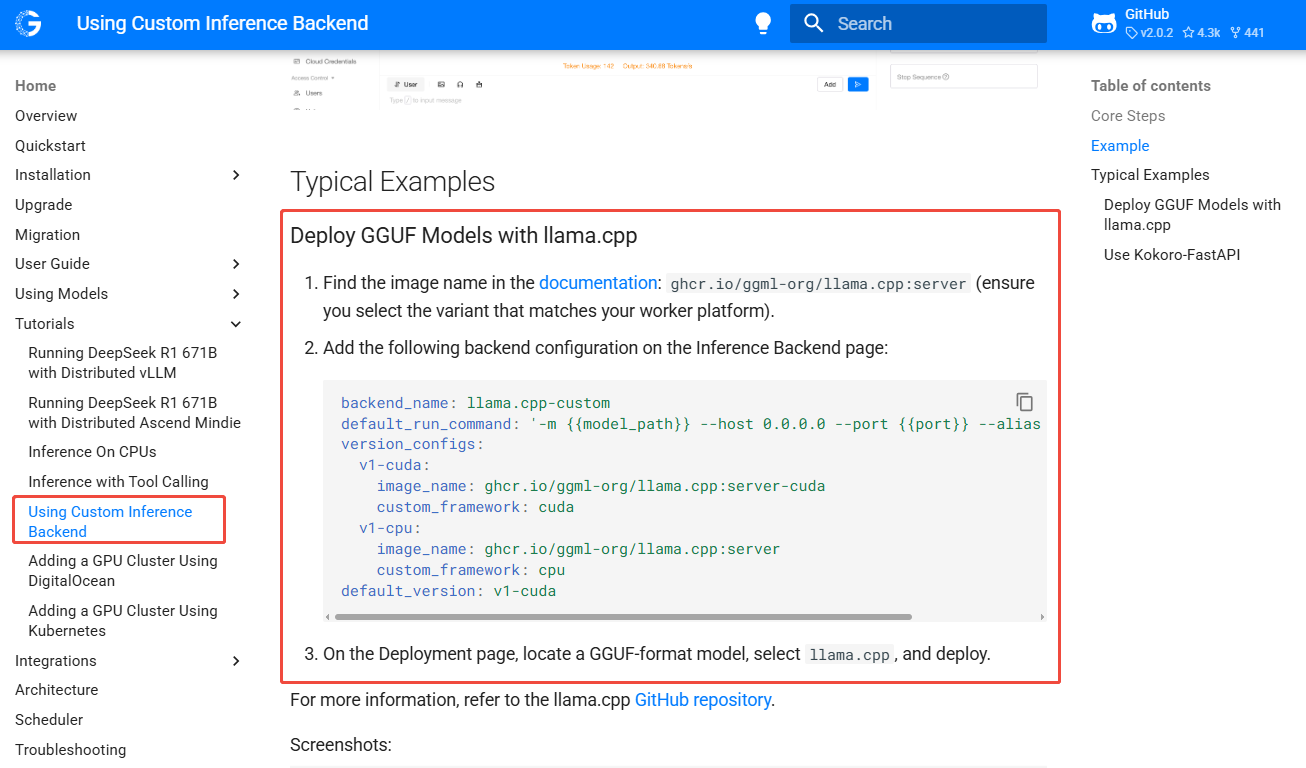Click the "custom_framework: cuda" code line
The width and height of the screenshot is (1306, 768).
coord(475,507)
